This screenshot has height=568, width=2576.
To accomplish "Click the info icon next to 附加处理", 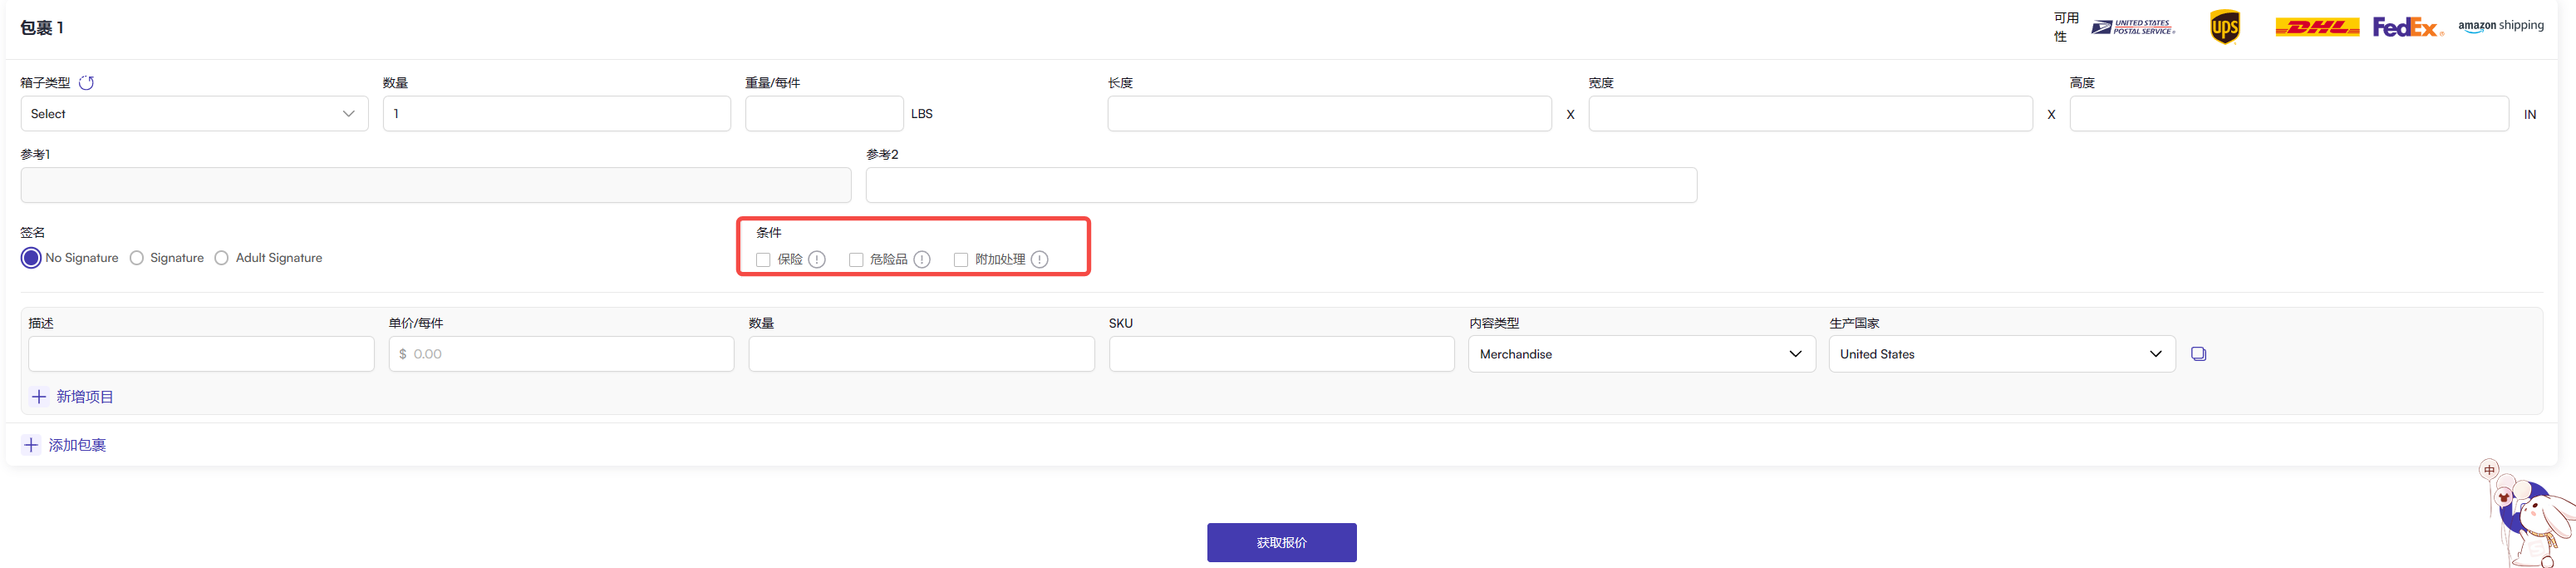I will point(1040,259).
